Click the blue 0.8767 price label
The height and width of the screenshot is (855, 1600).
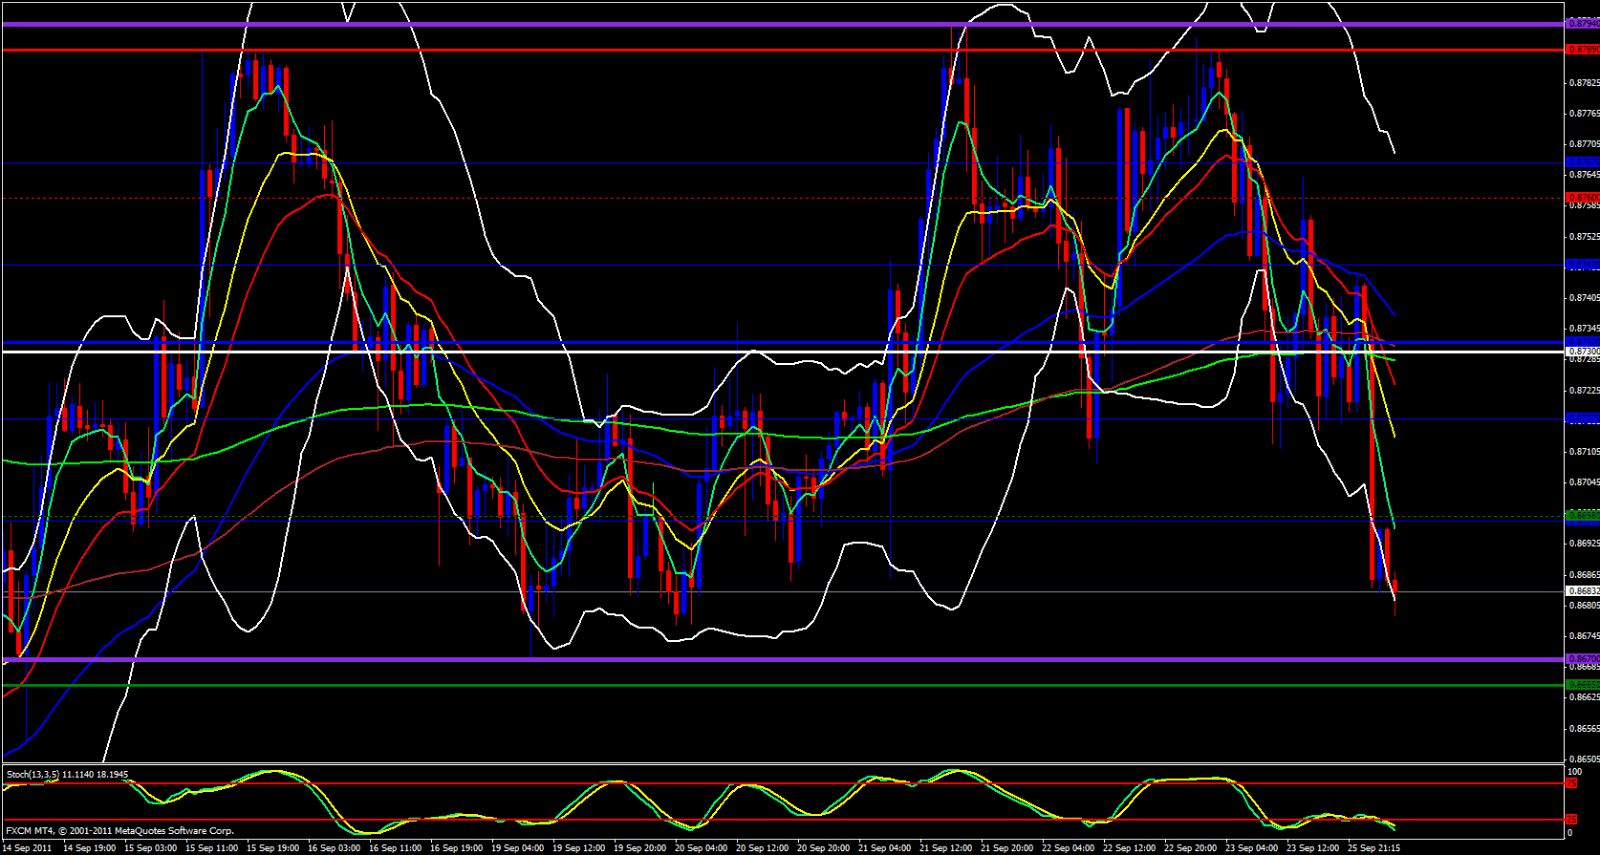tap(1581, 162)
